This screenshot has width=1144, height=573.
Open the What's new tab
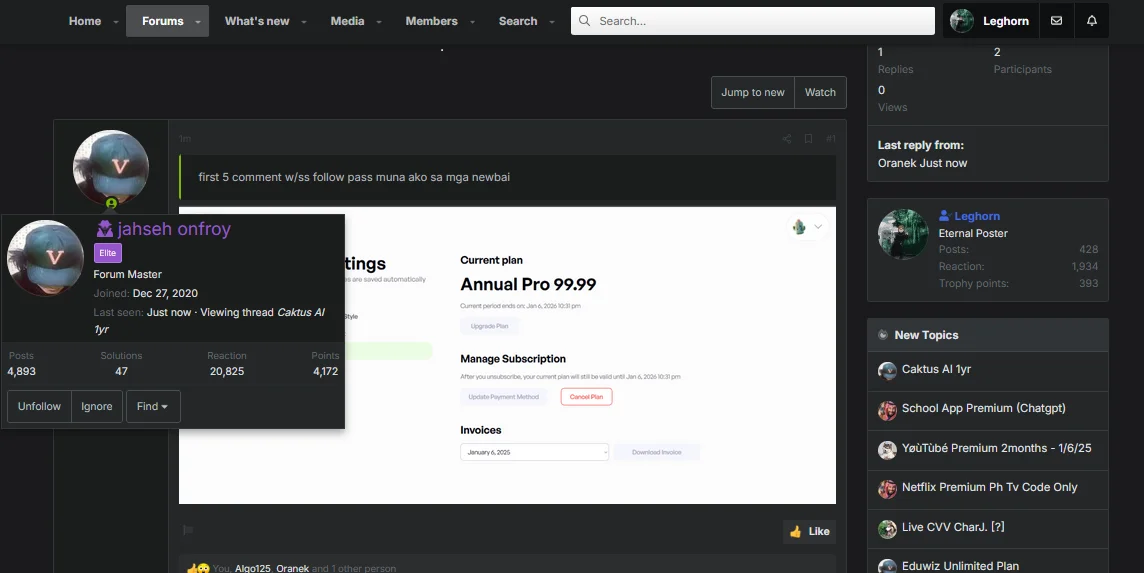(257, 21)
